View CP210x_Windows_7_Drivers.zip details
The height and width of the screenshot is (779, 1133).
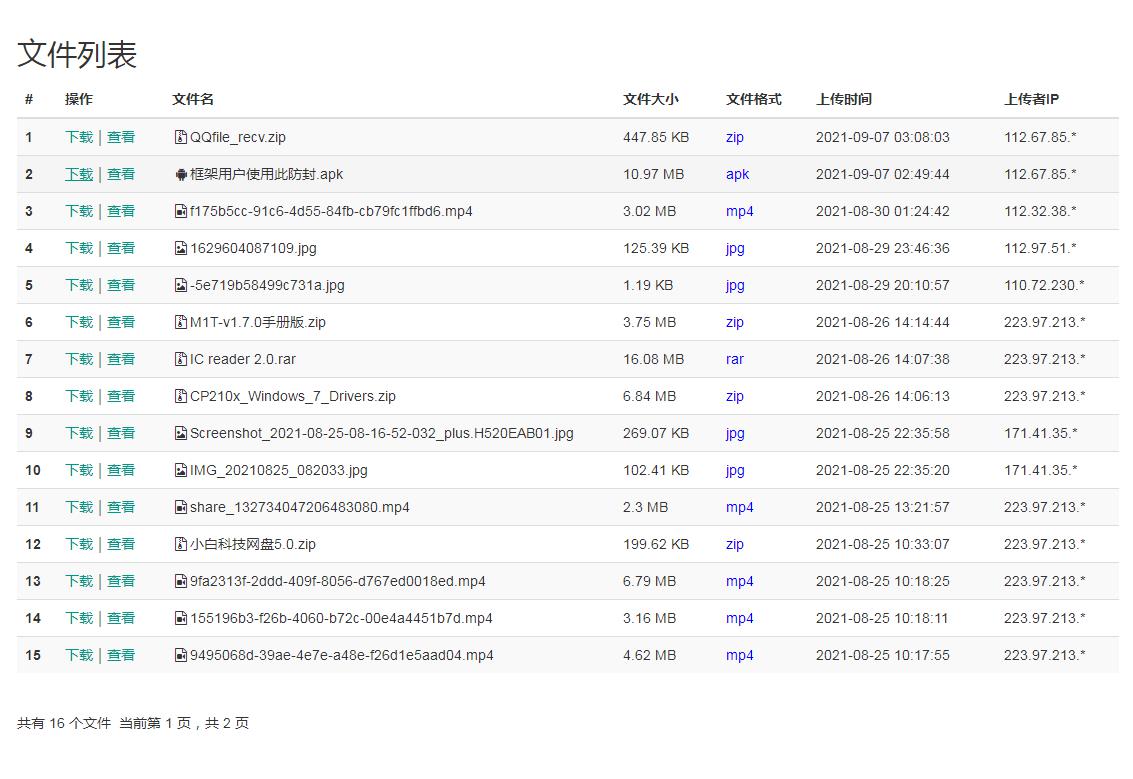[x=121, y=396]
